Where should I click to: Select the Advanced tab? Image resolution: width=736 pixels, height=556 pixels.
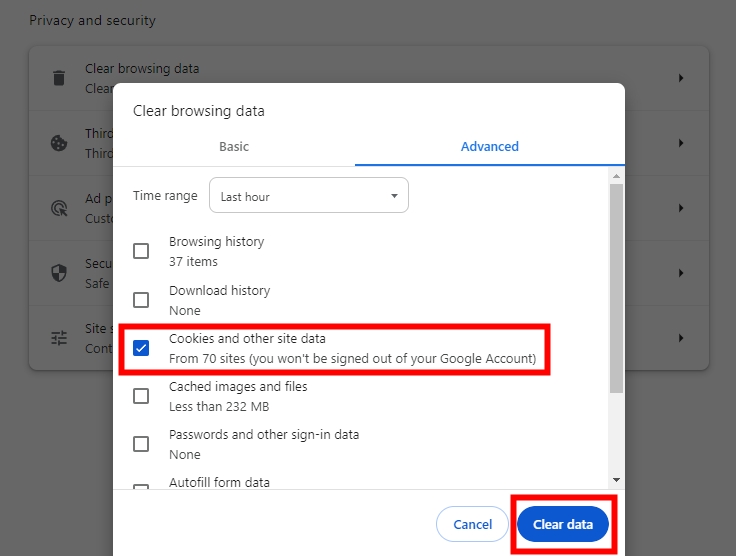pyautogui.click(x=489, y=146)
